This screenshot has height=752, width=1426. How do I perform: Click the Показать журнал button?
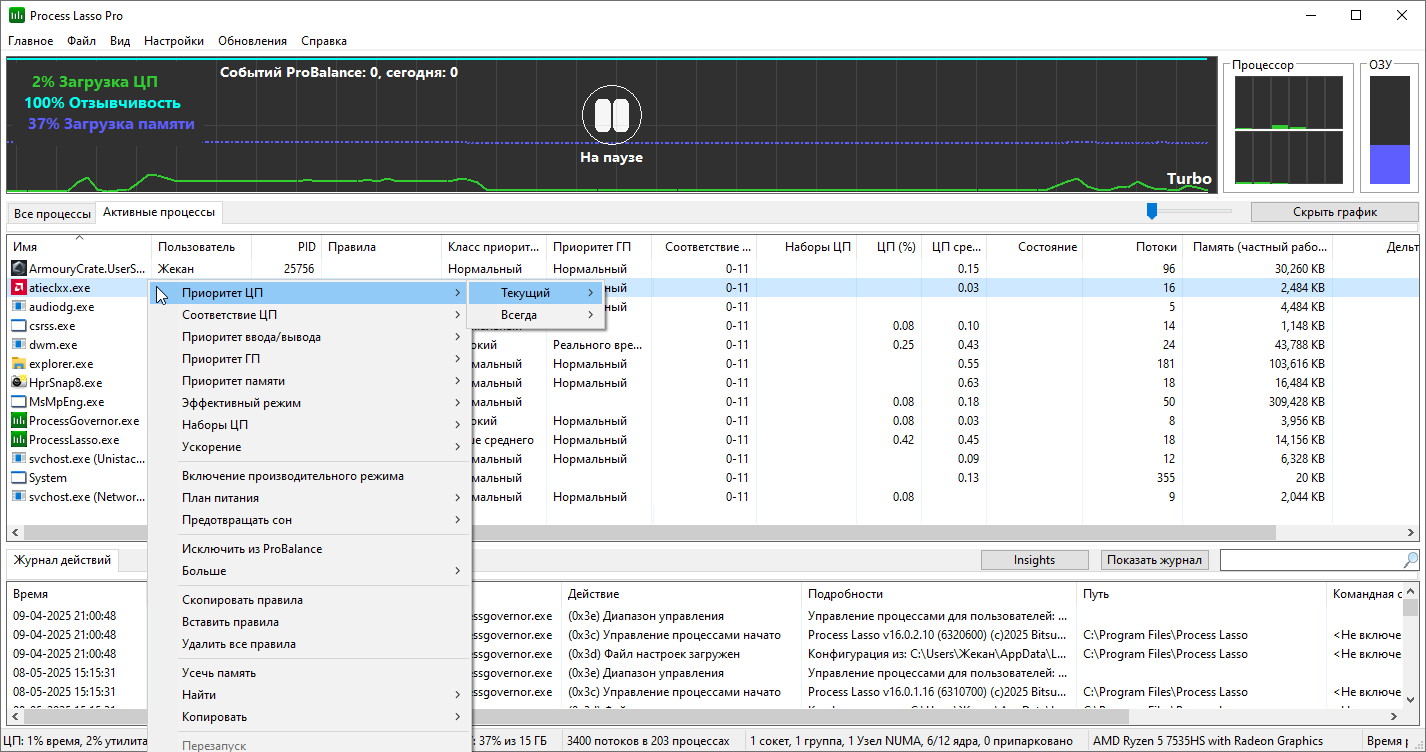(1155, 560)
